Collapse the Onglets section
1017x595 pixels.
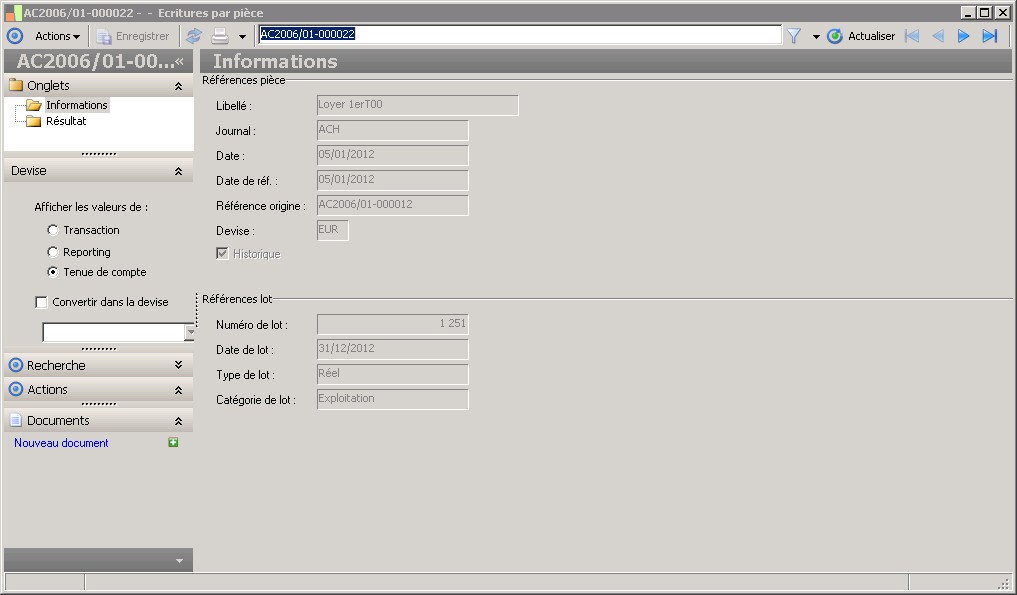point(178,86)
